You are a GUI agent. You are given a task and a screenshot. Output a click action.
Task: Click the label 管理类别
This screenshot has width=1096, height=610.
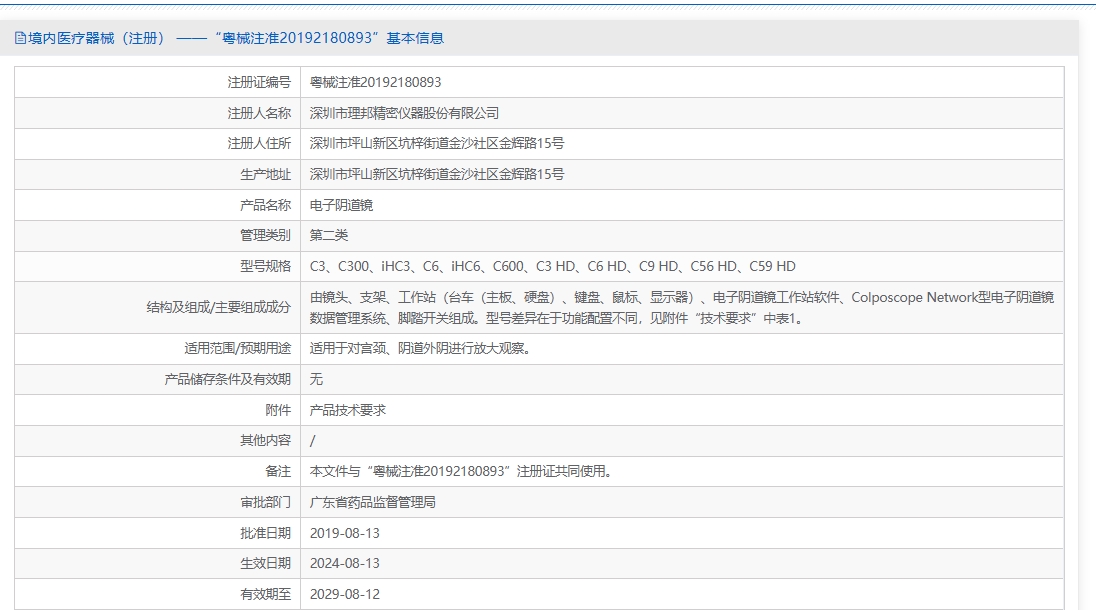(x=265, y=235)
